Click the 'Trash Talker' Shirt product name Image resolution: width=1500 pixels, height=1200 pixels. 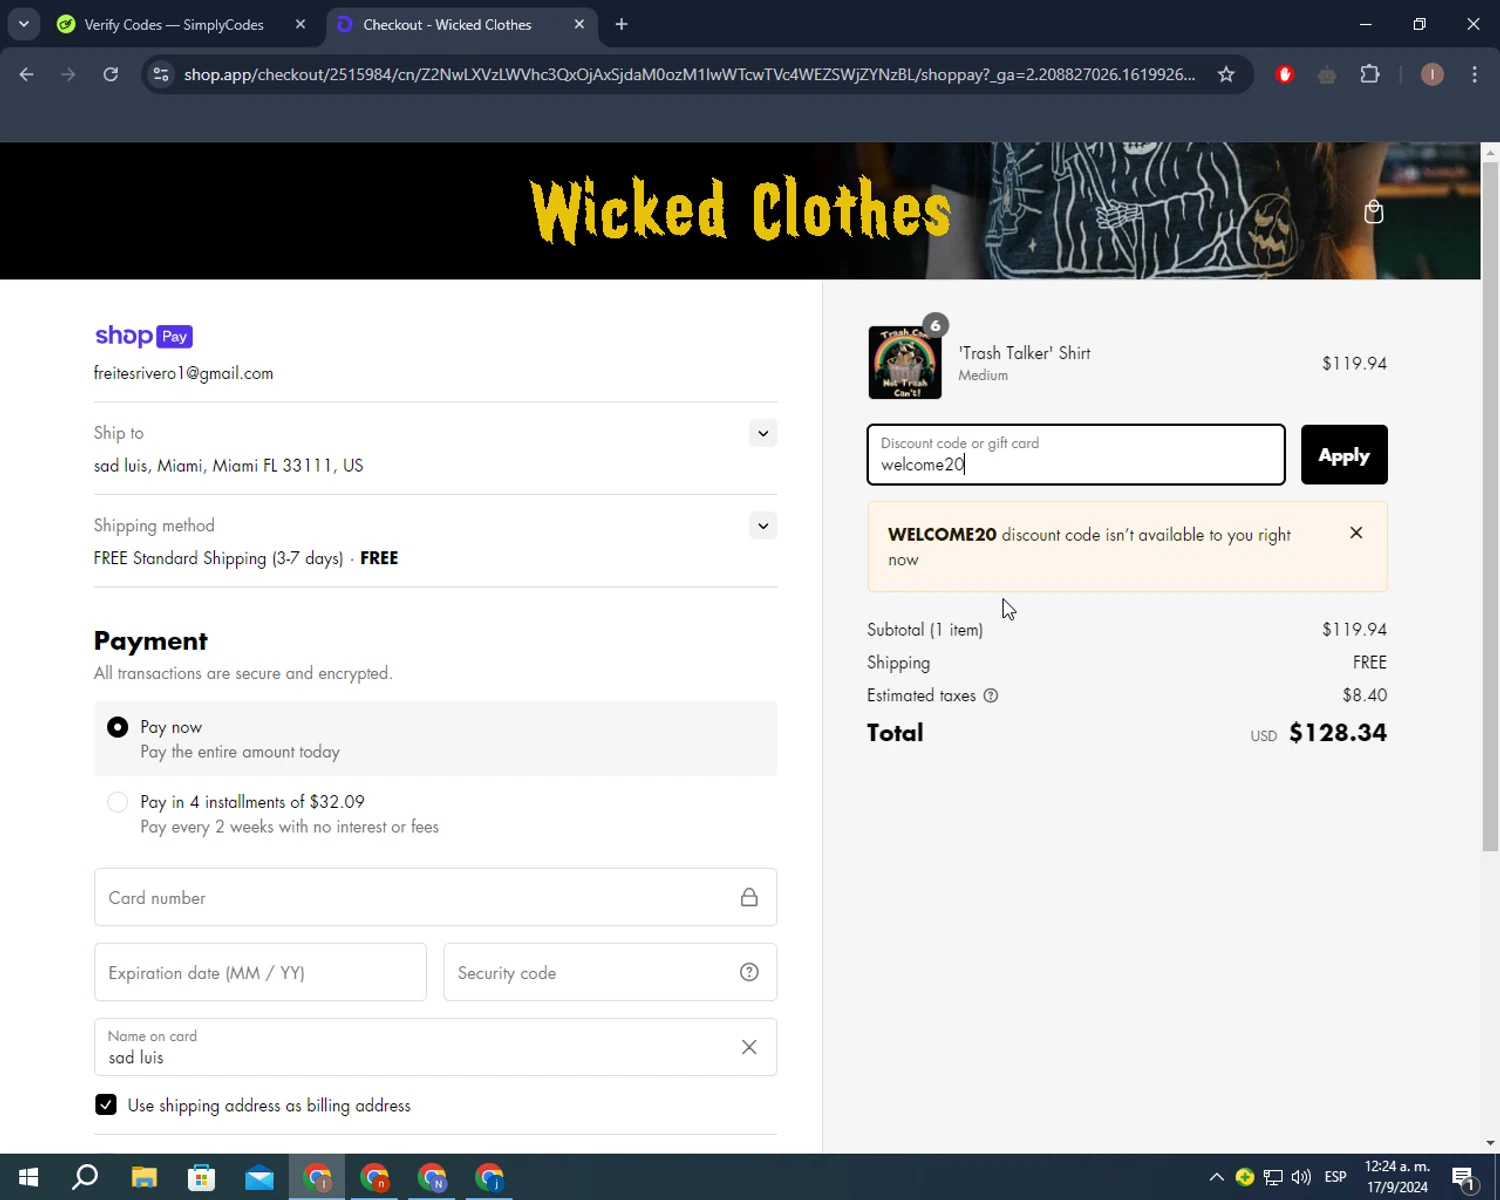[1024, 353]
